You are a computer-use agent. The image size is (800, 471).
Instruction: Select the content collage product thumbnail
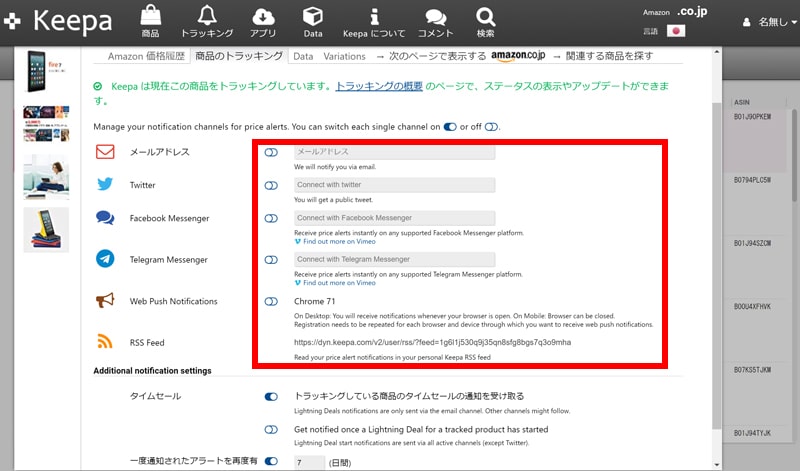(45, 123)
